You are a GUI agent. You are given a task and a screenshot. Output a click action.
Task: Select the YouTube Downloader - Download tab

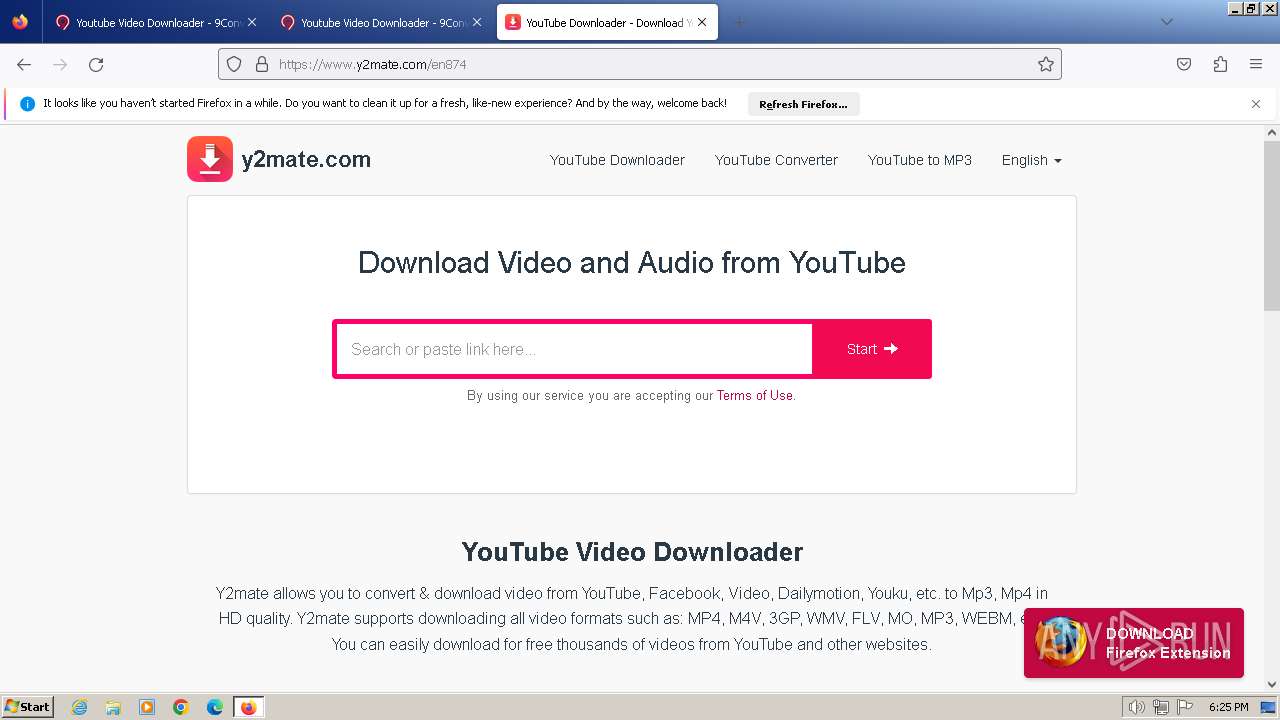(607, 22)
